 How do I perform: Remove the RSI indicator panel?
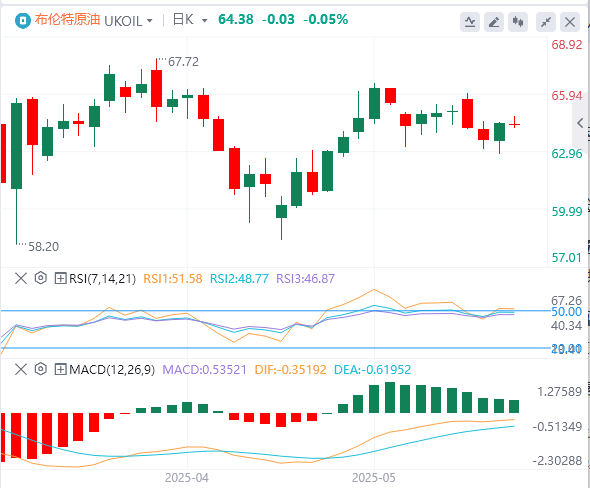click(x=21, y=278)
